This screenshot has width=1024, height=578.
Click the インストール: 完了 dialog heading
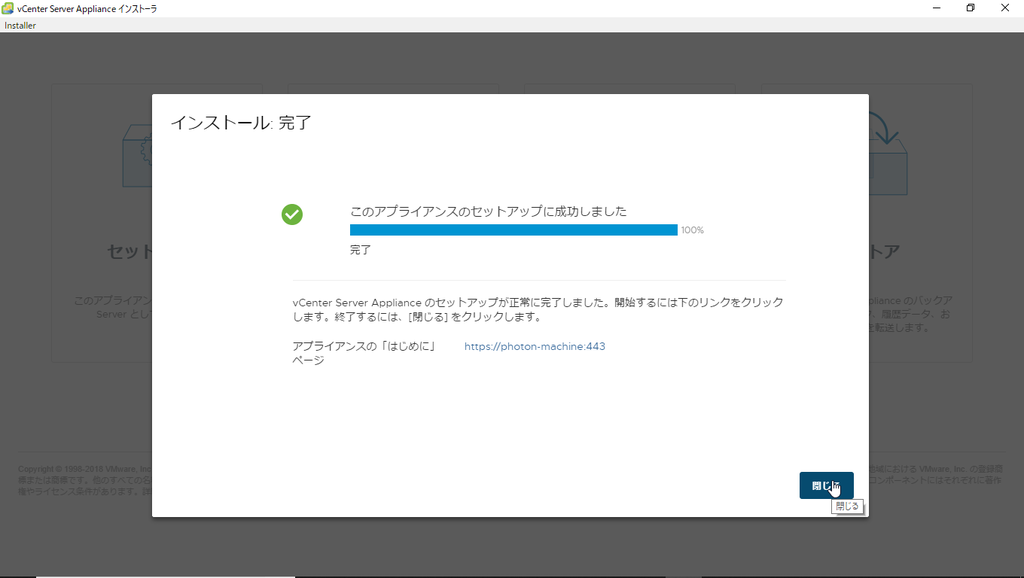(242, 122)
